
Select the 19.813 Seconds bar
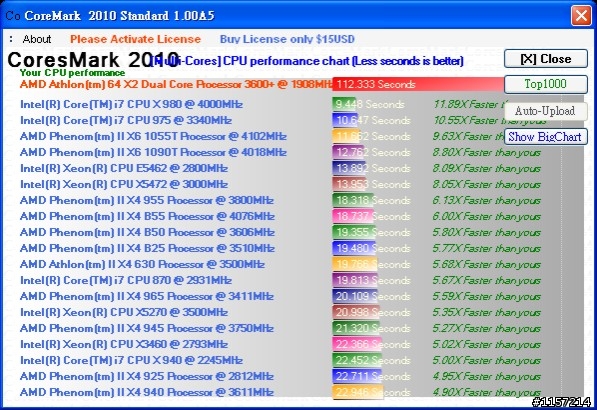pos(354,280)
